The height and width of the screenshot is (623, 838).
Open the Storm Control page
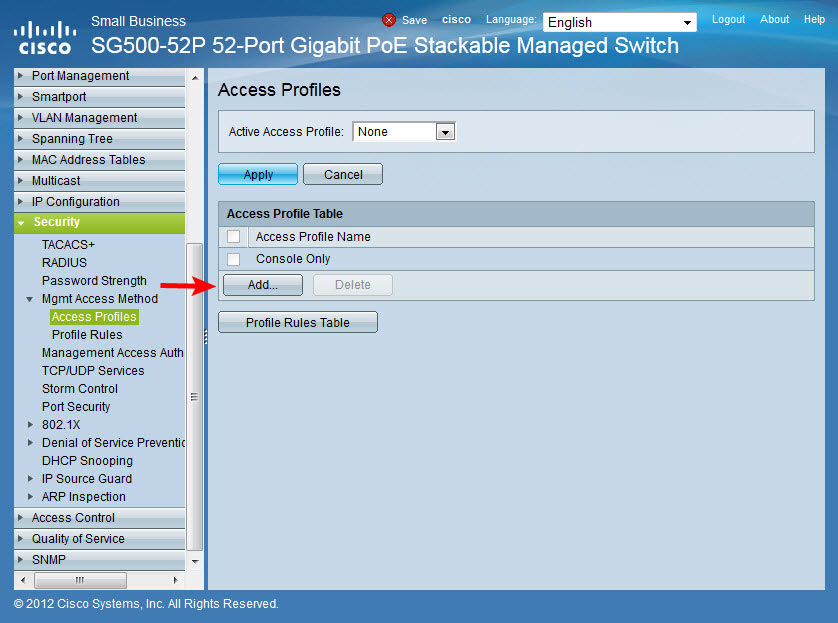(x=80, y=389)
